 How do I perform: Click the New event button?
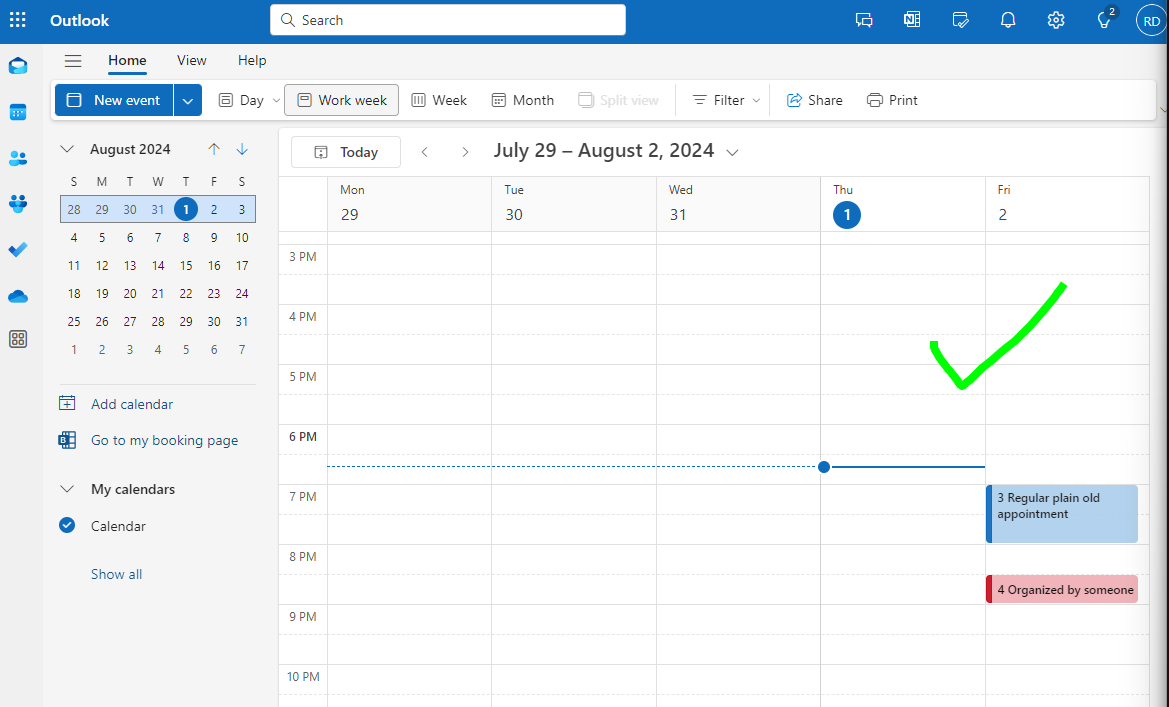114,100
